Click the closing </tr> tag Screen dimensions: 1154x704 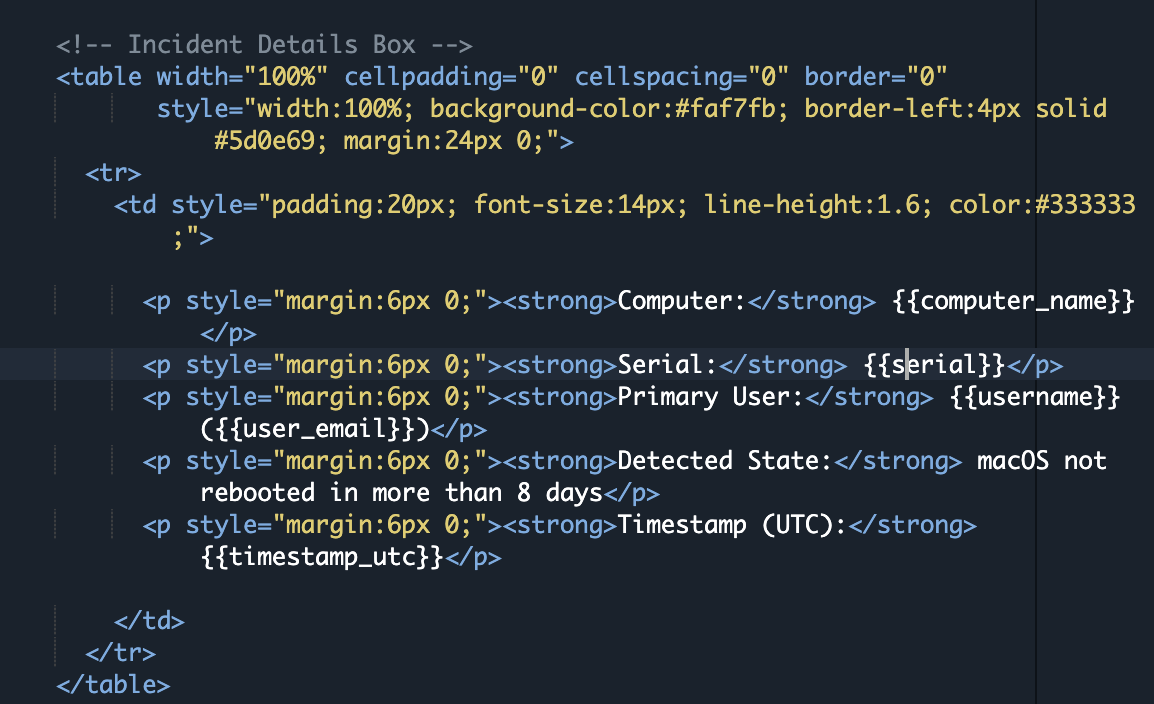click(x=120, y=653)
